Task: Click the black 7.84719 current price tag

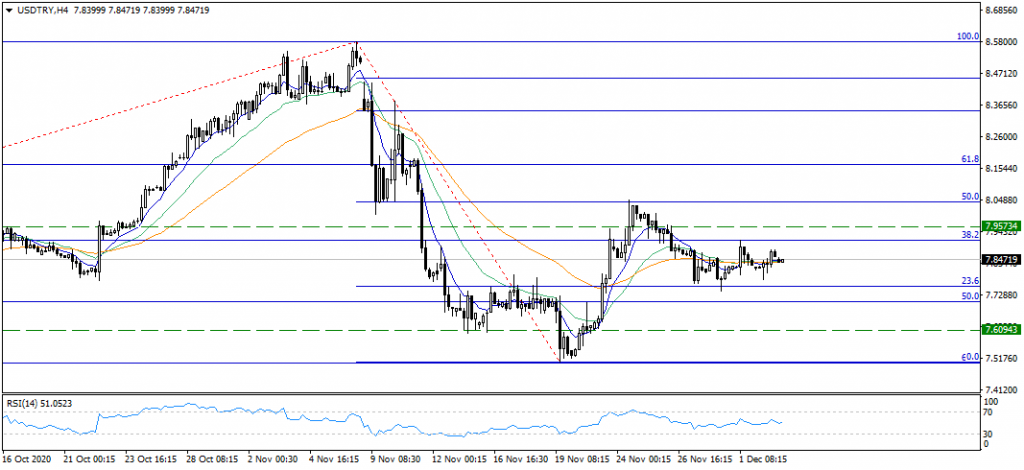Action: 1001,260
